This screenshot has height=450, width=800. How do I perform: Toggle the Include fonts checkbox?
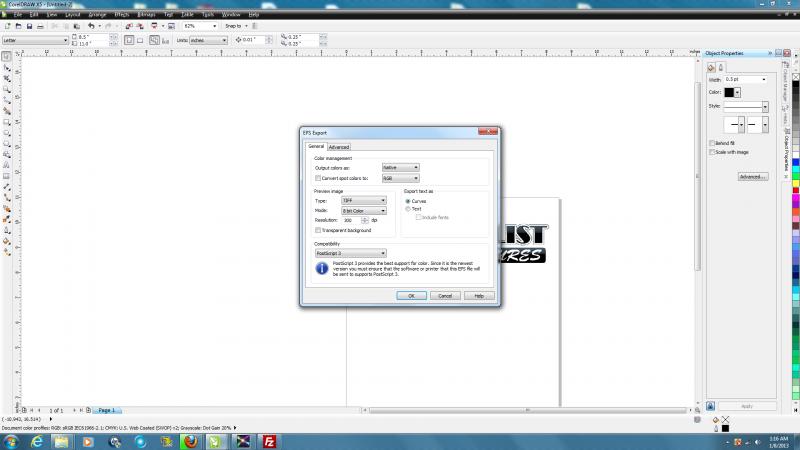tap(418, 217)
